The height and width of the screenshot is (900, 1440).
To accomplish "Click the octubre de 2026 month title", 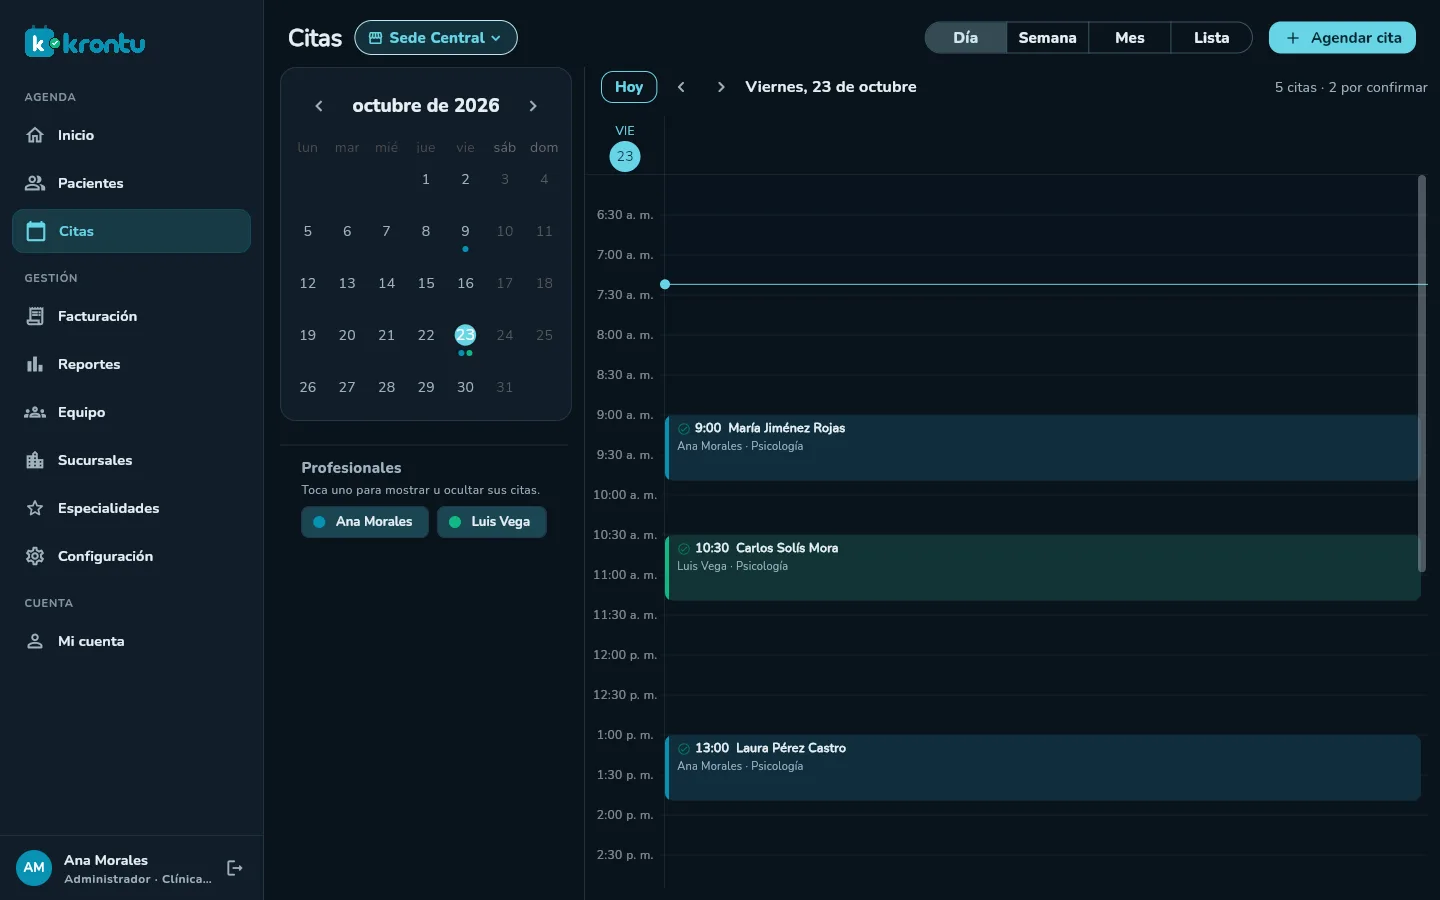I will click(x=426, y=106).
